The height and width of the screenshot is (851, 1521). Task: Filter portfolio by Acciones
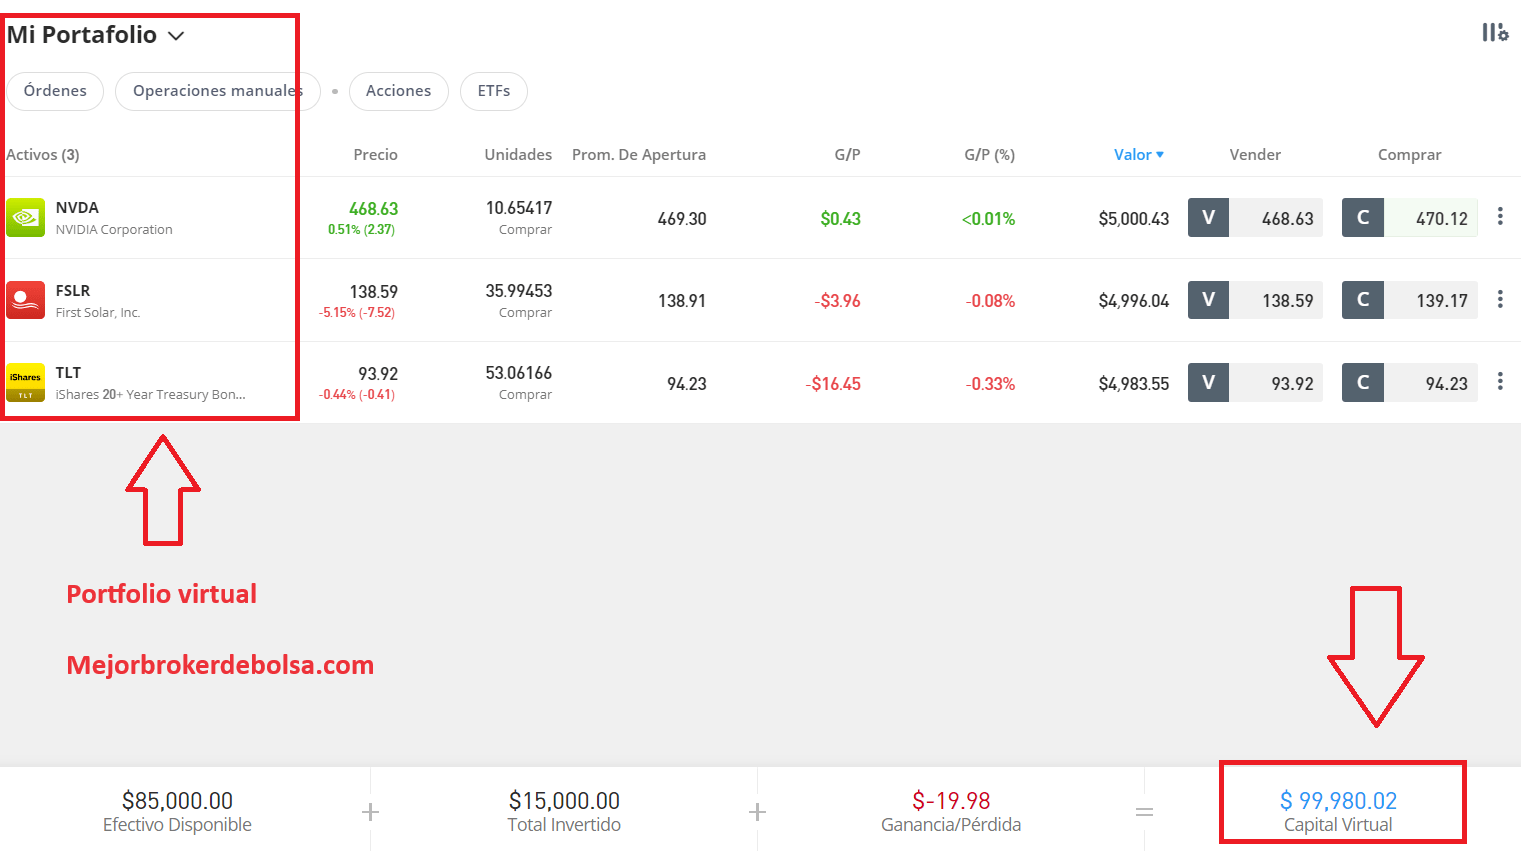pyautogui.click(x=398, y=91)
